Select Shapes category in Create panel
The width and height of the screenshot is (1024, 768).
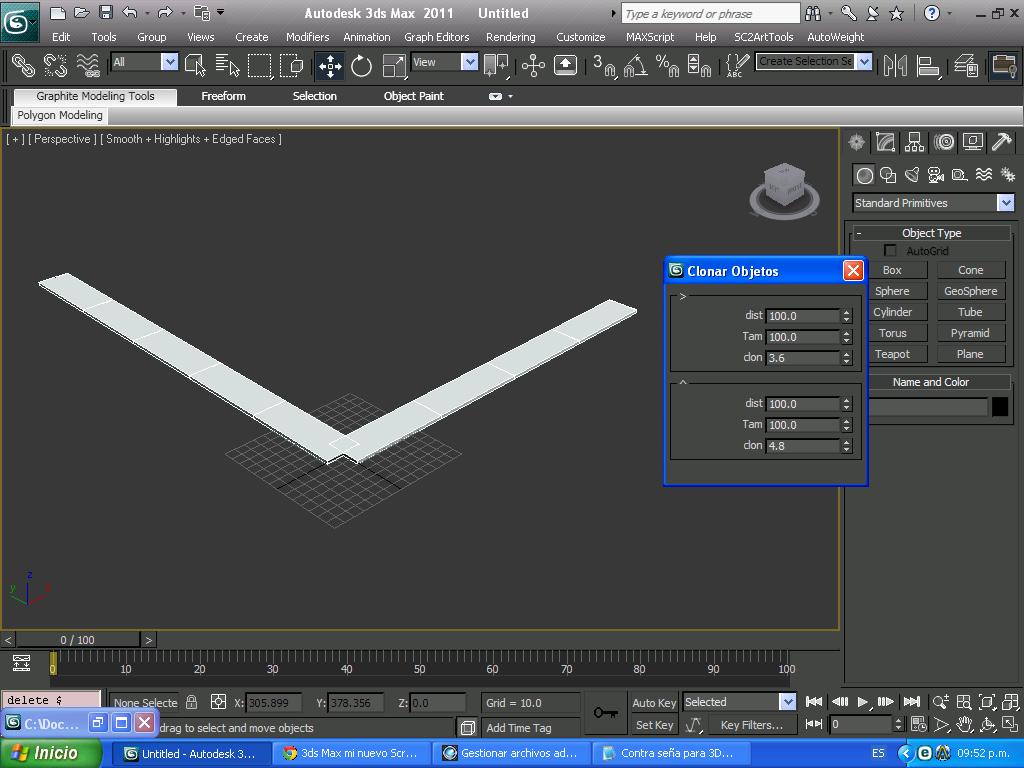click(x=888, y=175)
